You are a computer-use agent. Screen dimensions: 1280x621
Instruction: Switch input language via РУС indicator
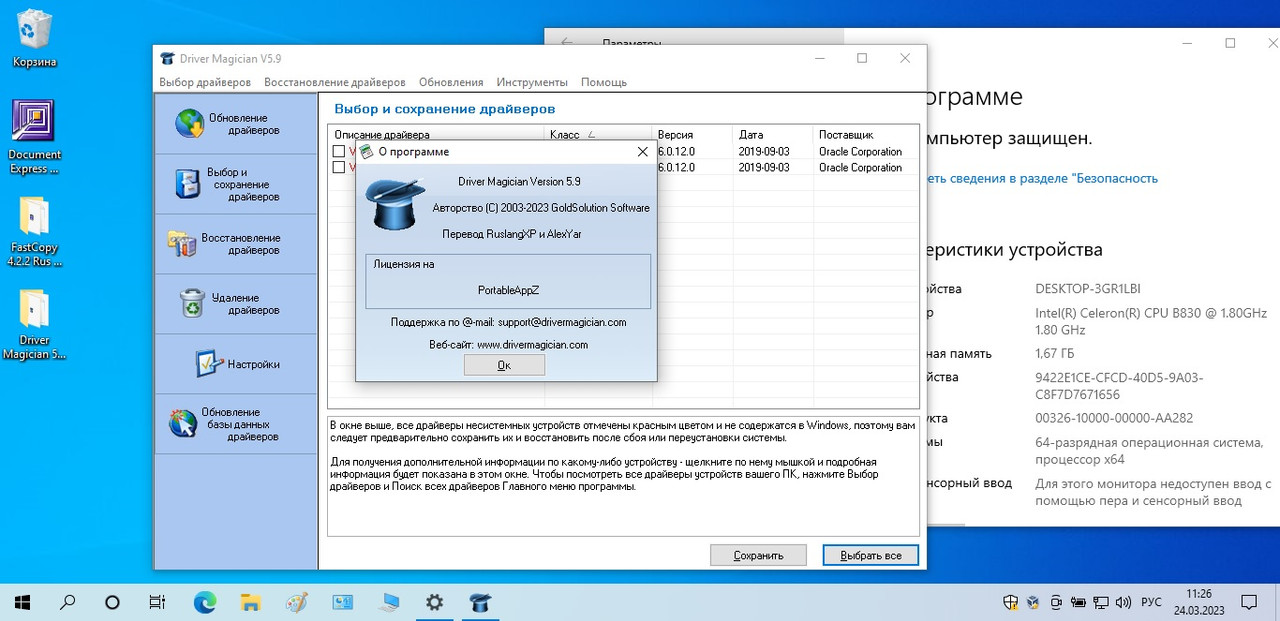point(1151,603)
